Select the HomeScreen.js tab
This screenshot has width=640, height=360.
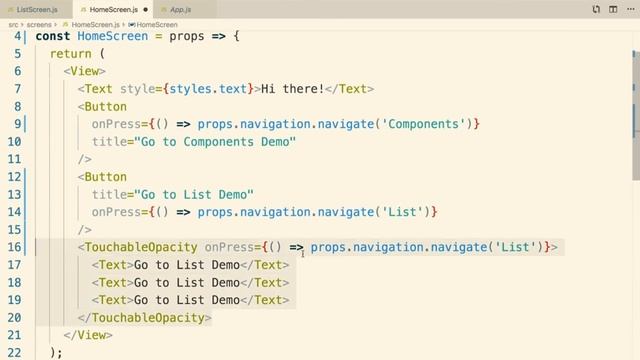coord(113,9)
